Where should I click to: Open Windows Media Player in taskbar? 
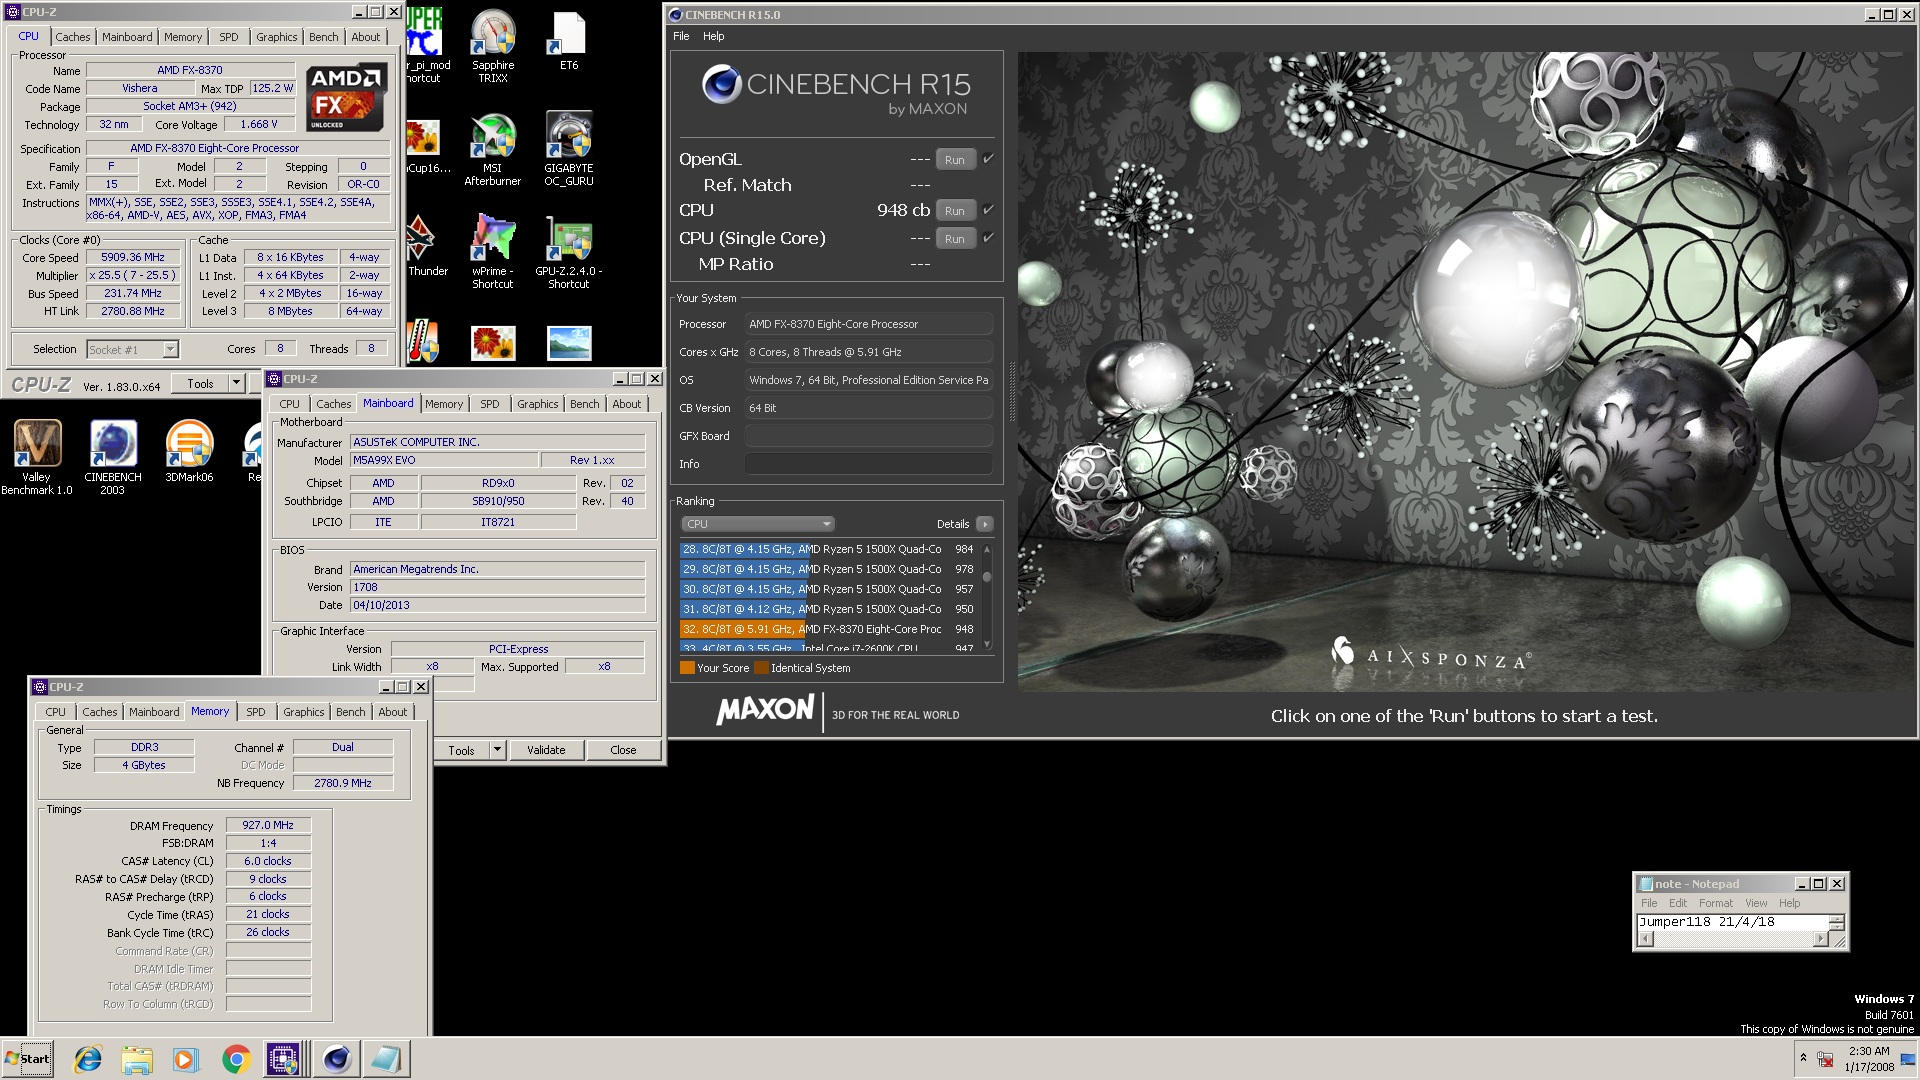coord(186,1059)
